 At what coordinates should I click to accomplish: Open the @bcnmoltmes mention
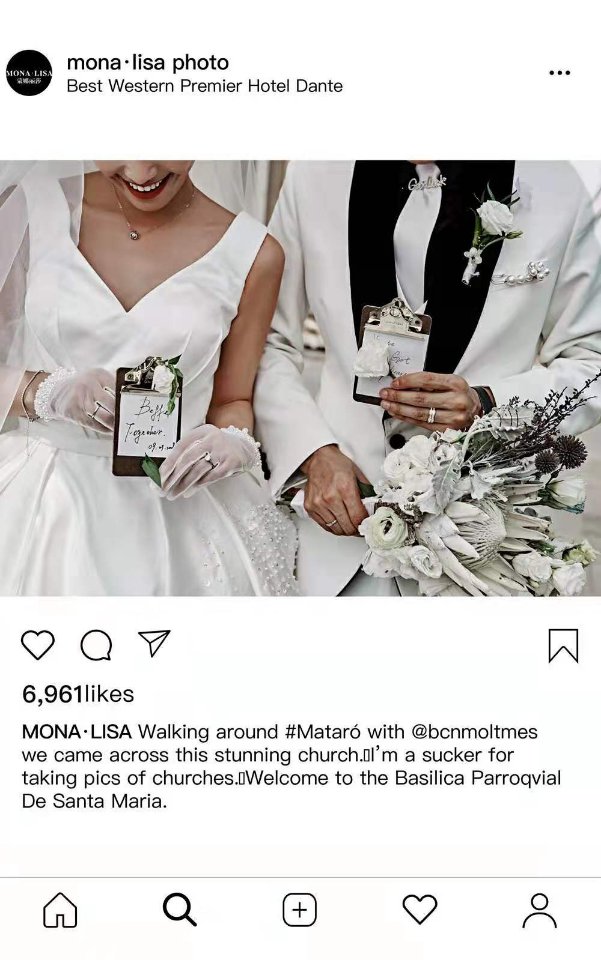coord(474,732)
